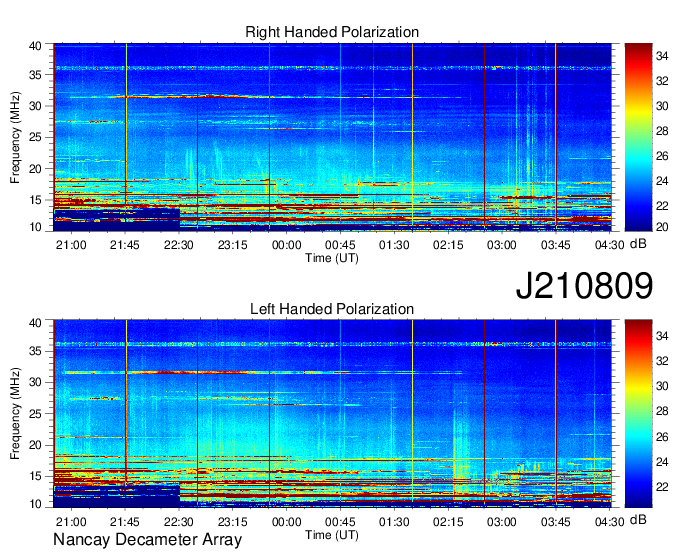Click the 30 MHz tick of Left Handed plot
Viewport: 680px width, 552px height.
pos(35,382)
